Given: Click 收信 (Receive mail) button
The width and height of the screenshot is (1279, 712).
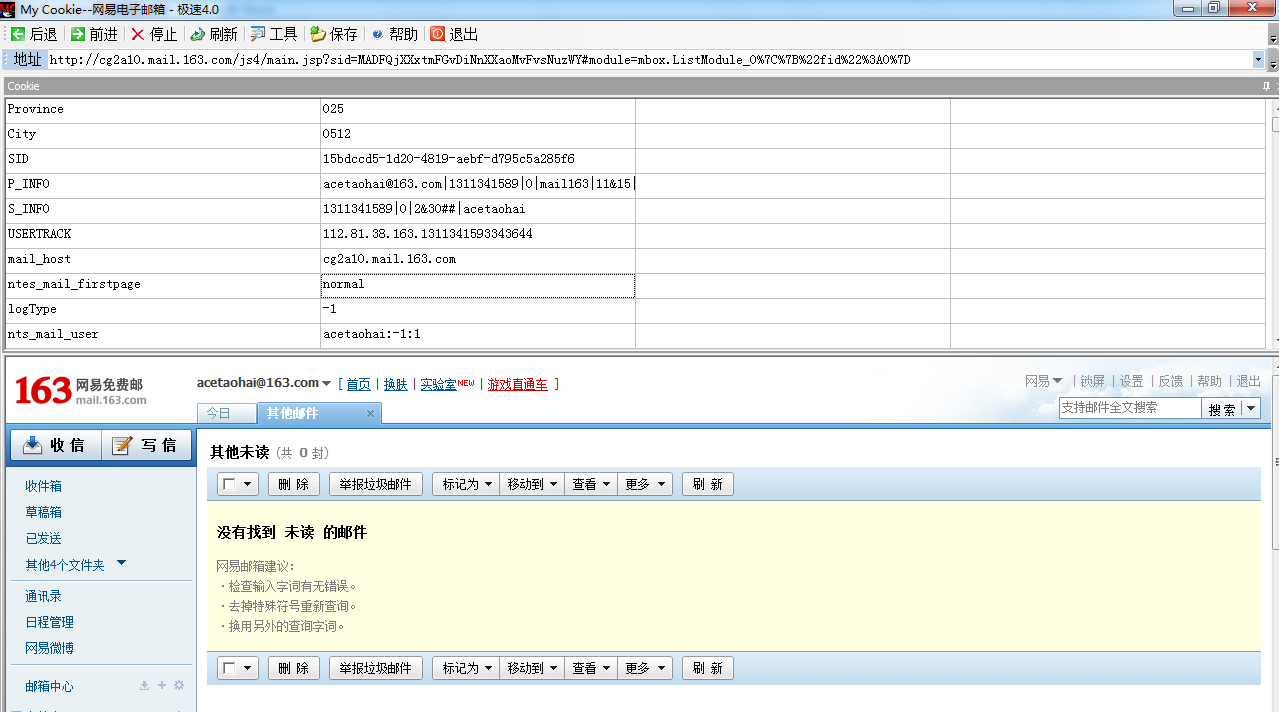Looking at the screenshot, I should (56, 445).
